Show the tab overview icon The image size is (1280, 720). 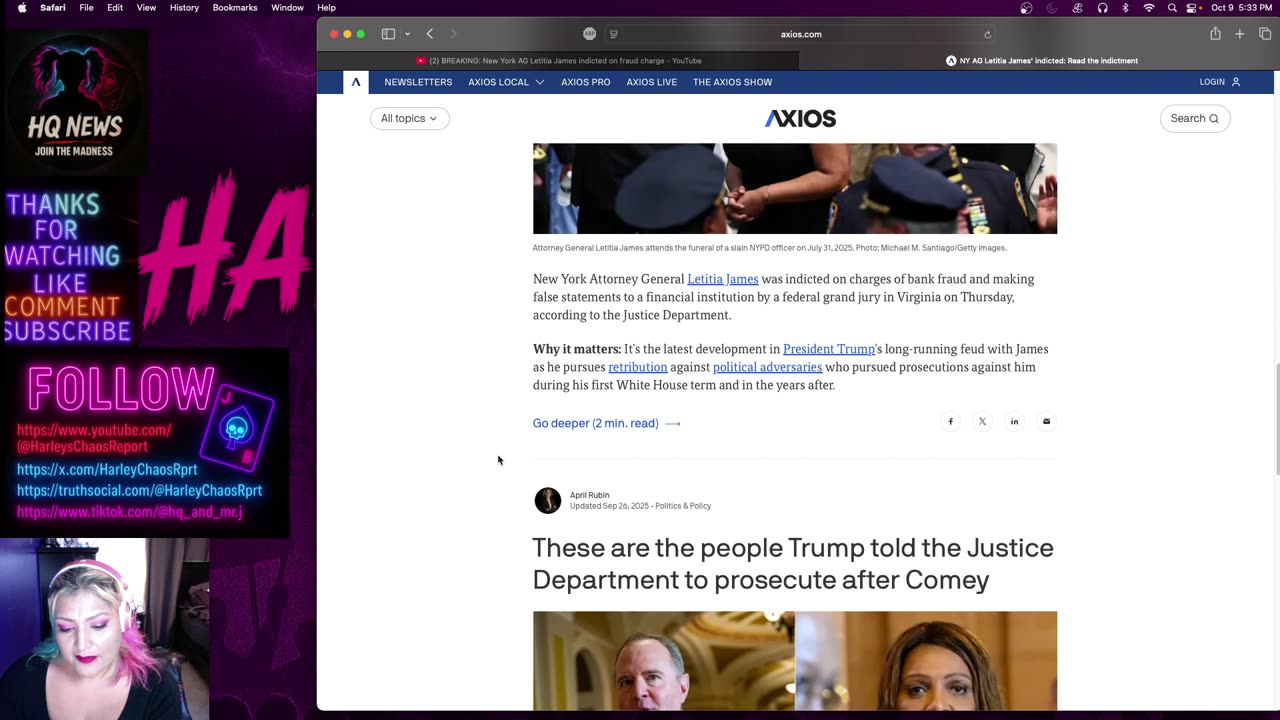click(x=1265, y=34)
